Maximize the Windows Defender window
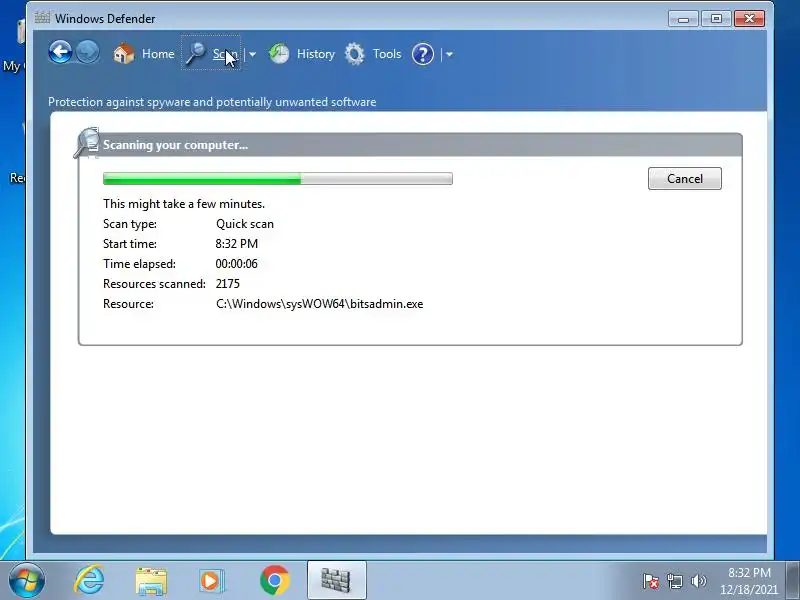The width and height of the screenshot is (800, 600). [x=716, y=19]
